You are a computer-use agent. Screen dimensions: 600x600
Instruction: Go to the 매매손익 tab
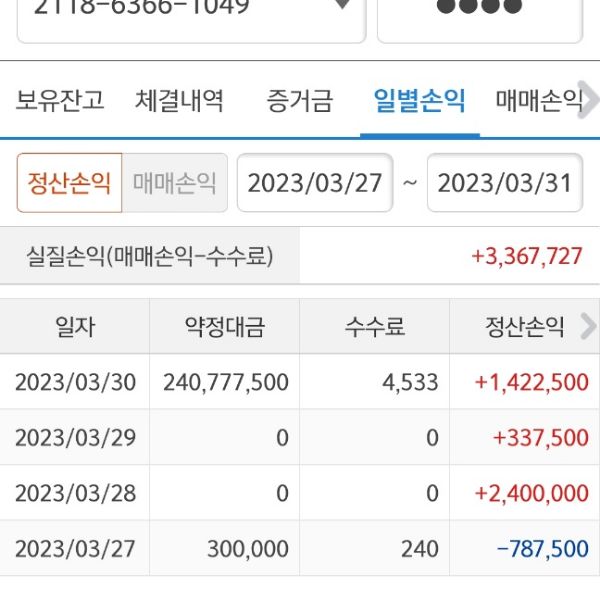(x=538, y=101)
